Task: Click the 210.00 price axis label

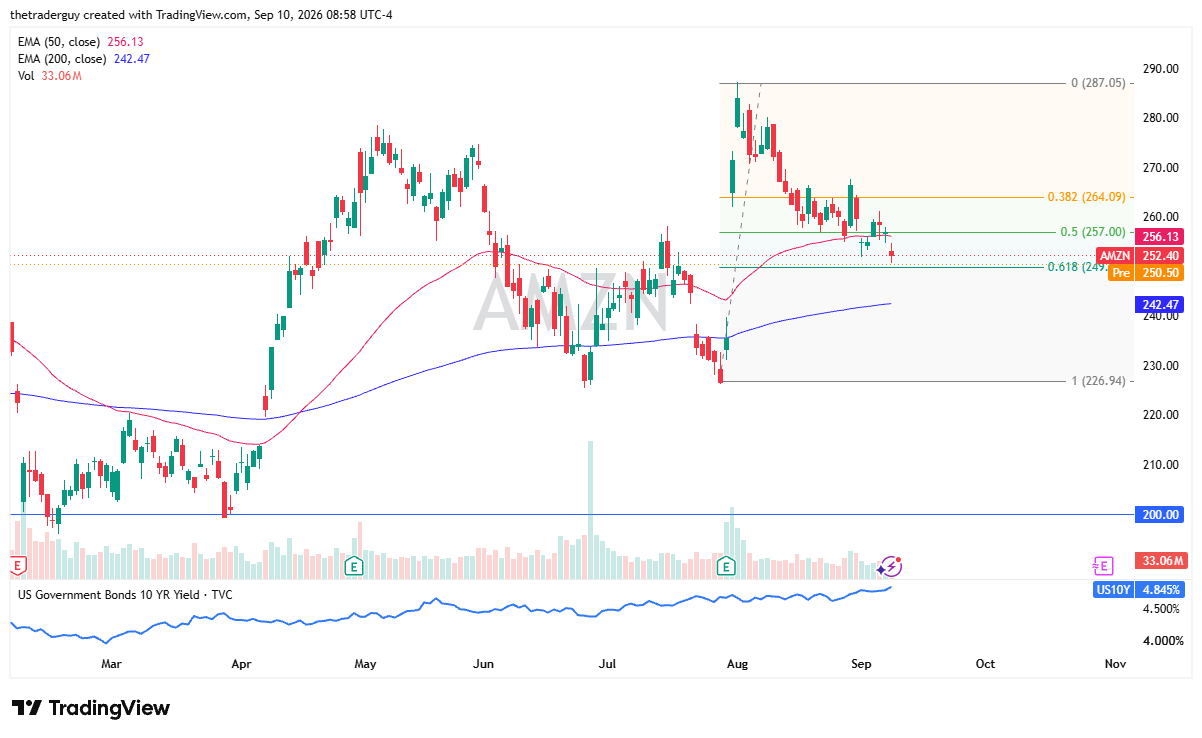Action: [1159, 465]
